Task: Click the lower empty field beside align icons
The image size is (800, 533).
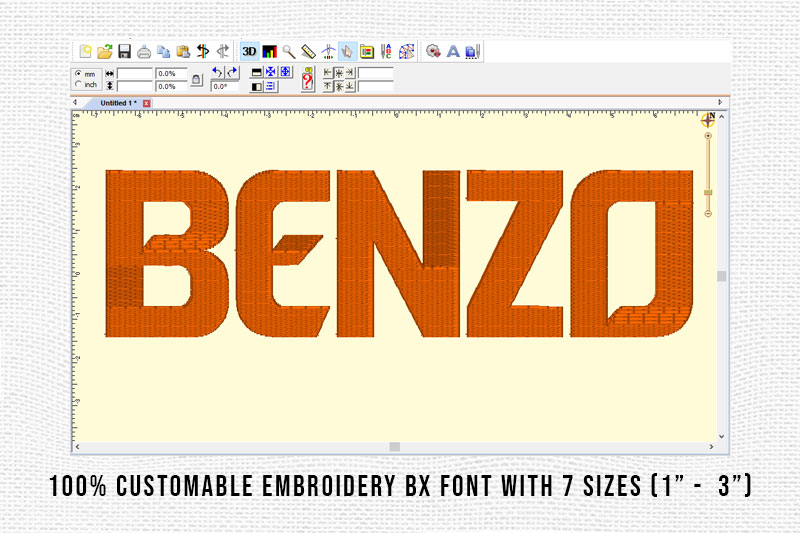Action: 376,86
